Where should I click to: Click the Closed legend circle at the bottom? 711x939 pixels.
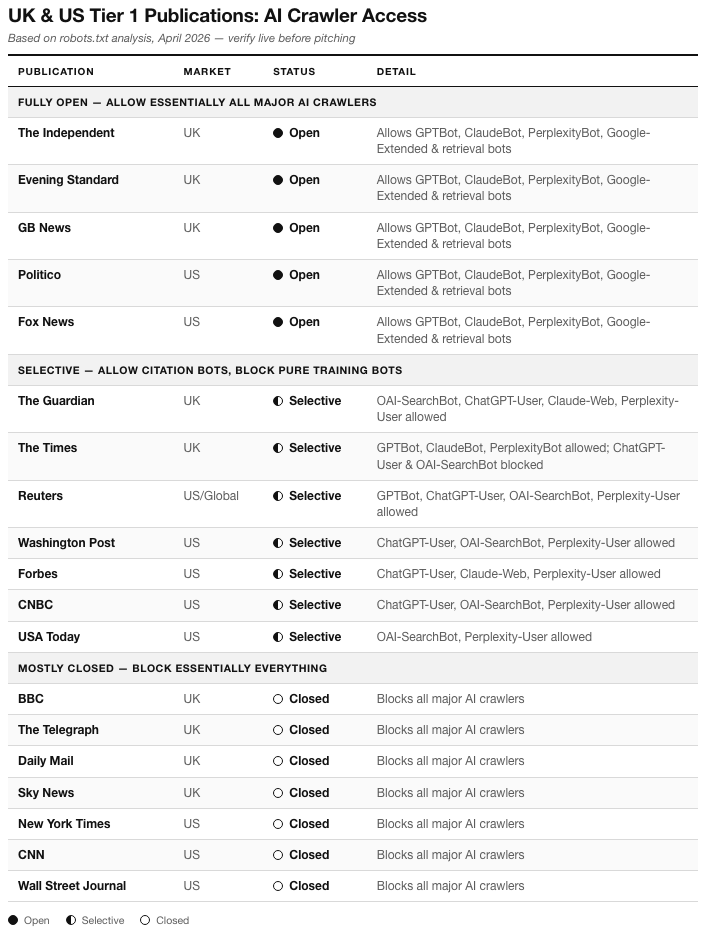coord(145,920)
